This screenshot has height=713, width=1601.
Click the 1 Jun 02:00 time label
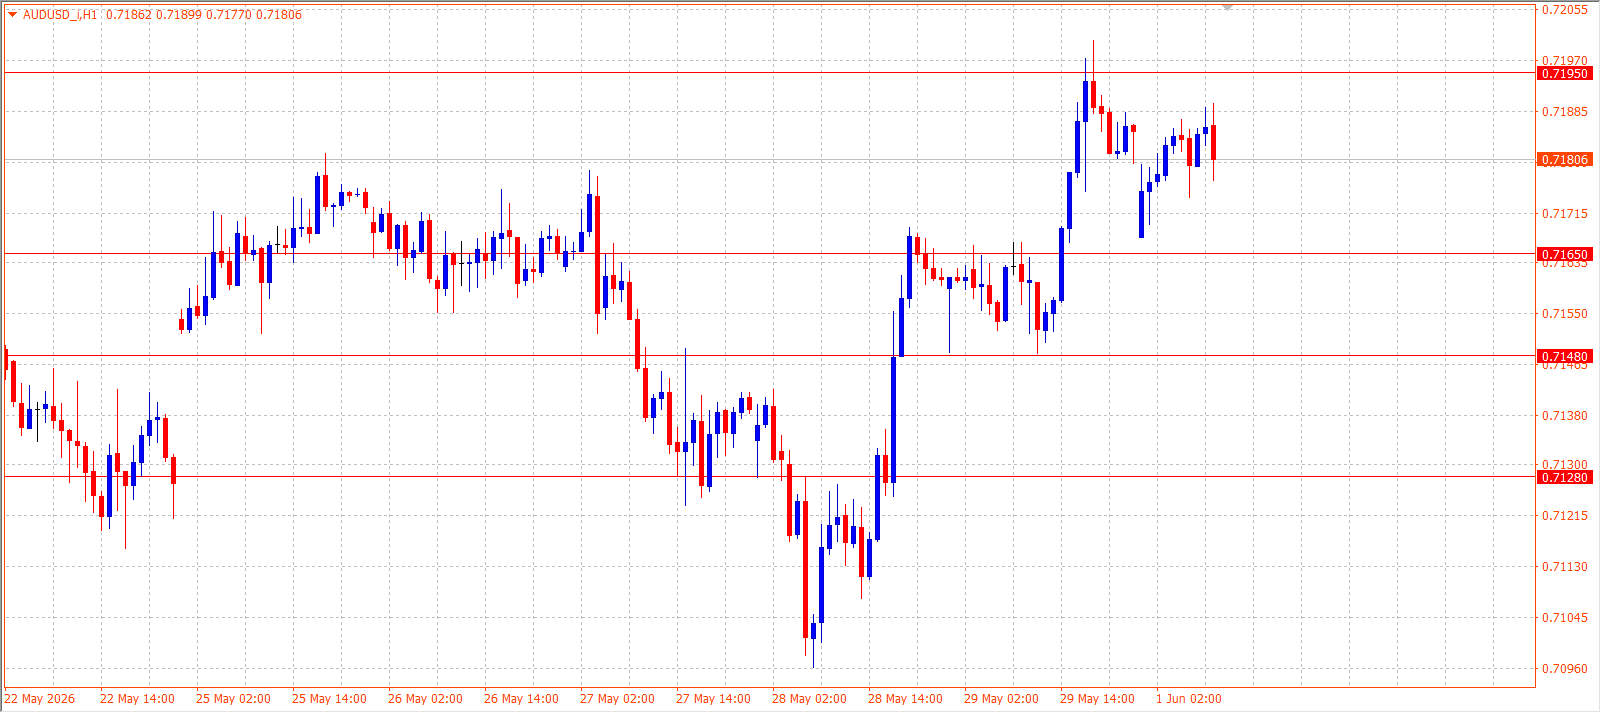pyautogui.click(x=1189, y=699)
